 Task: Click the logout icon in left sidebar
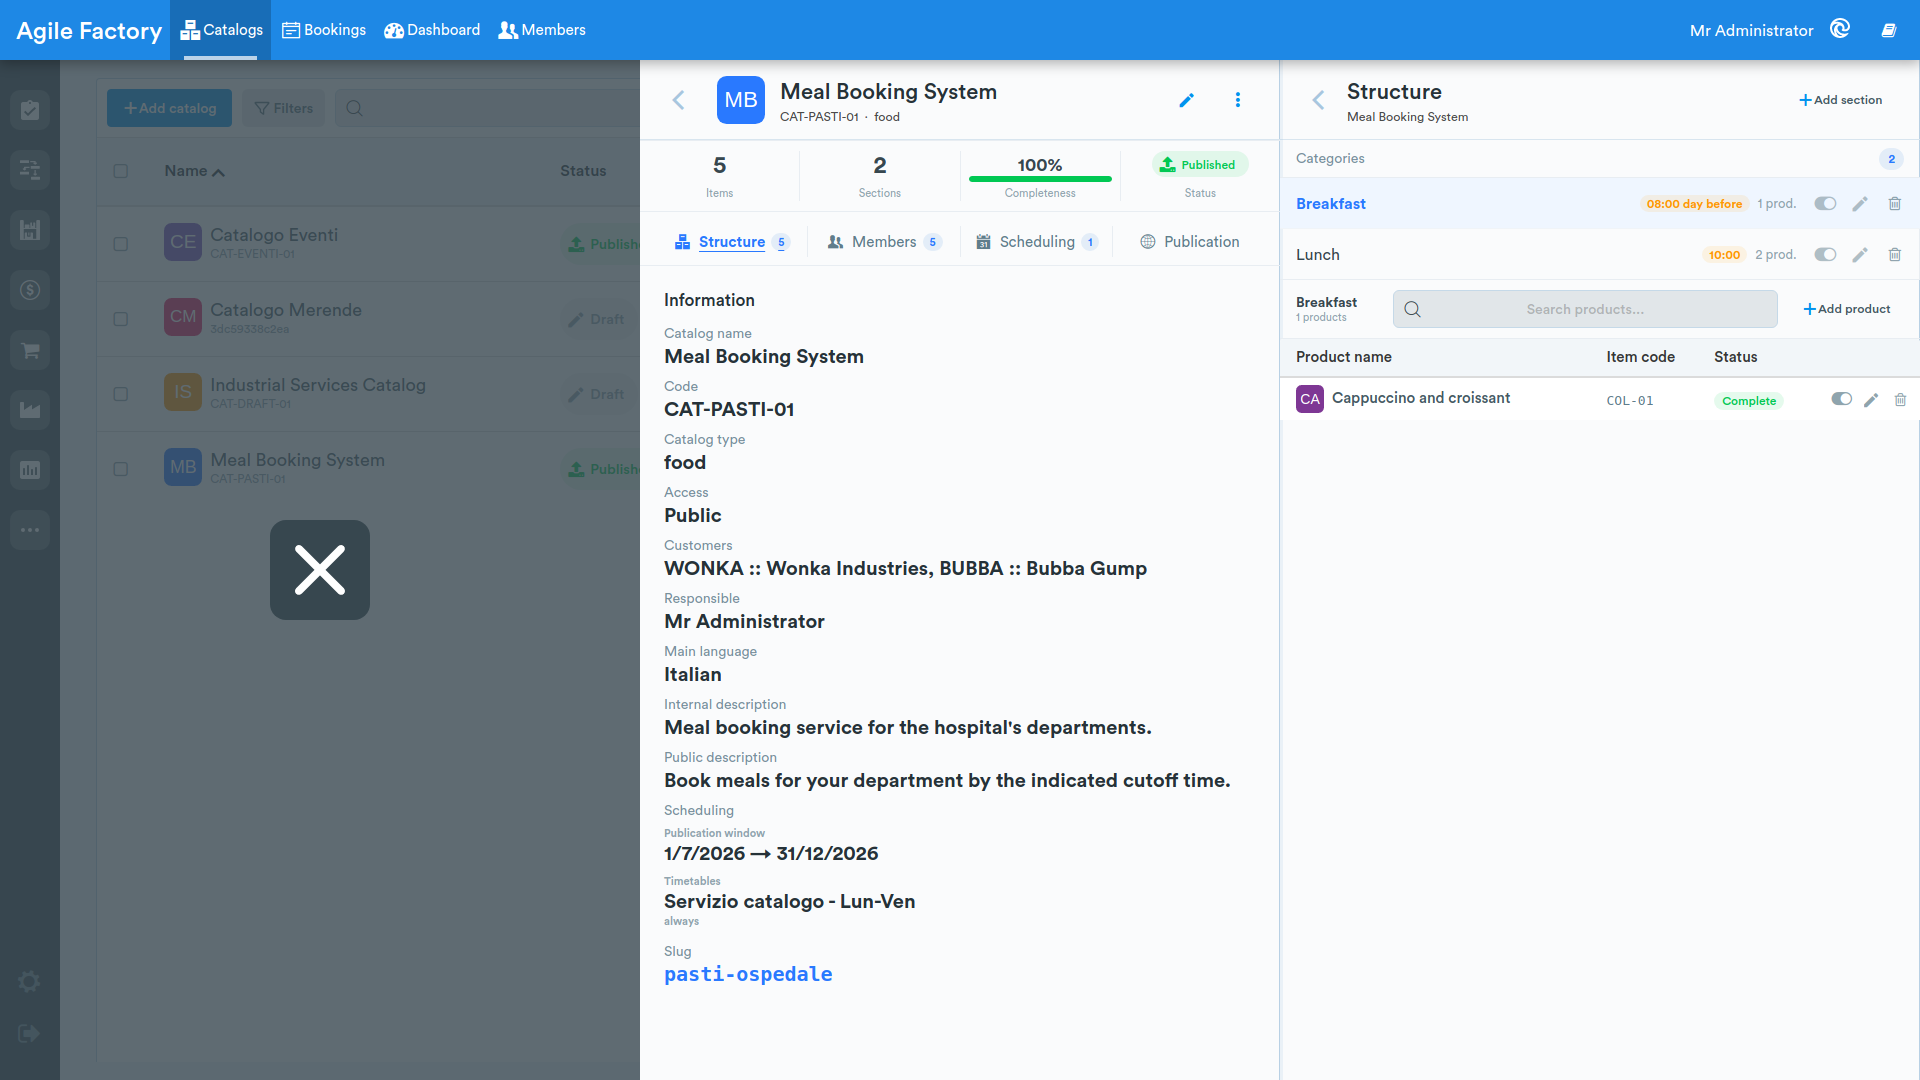tap(29, 1034)
